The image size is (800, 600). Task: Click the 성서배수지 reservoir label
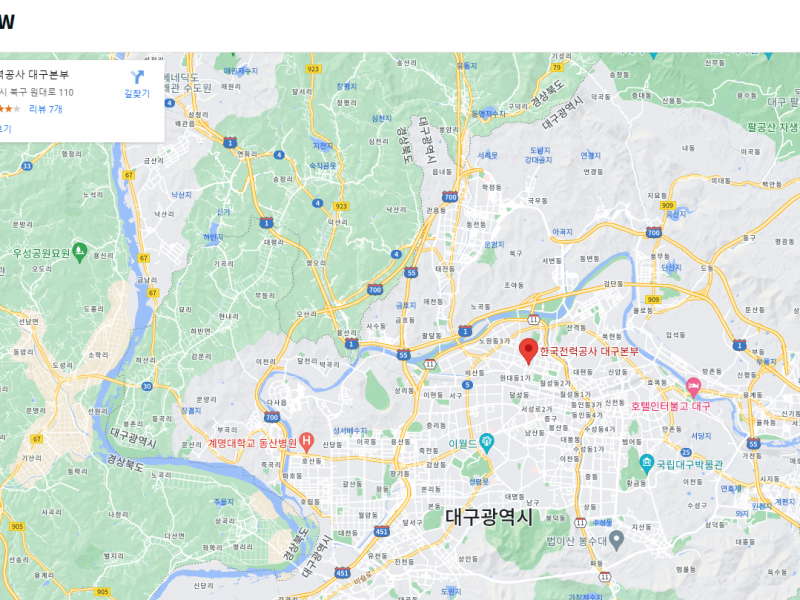click(x=349, y=431)
